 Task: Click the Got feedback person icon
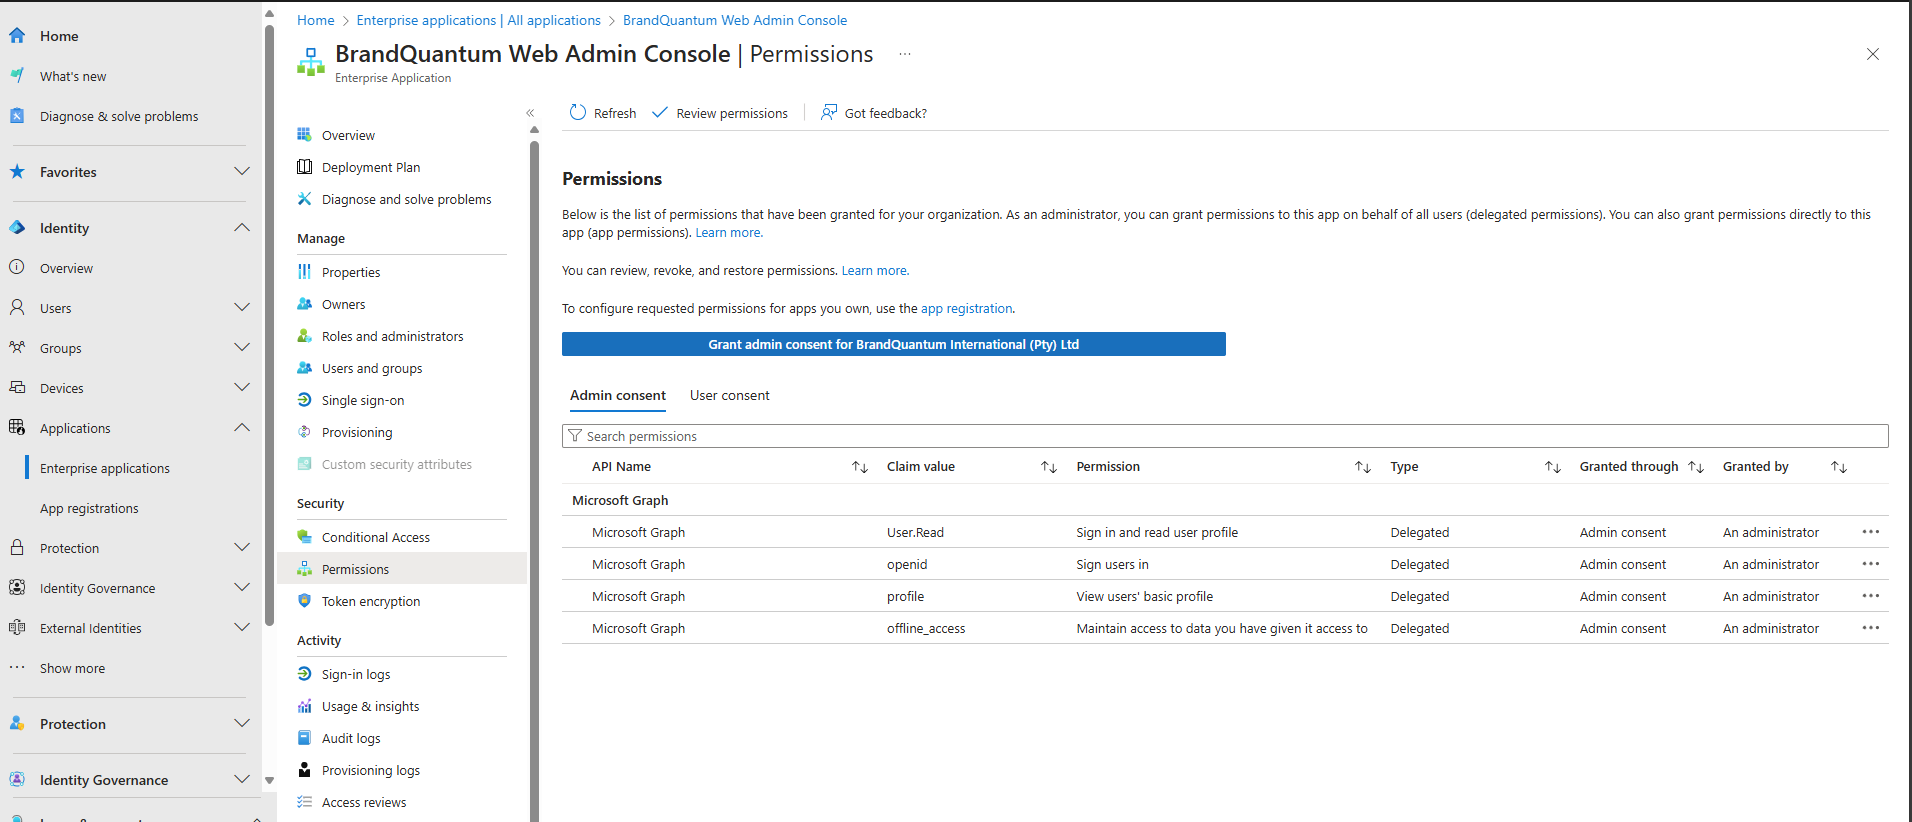click(x=829, y=113)
